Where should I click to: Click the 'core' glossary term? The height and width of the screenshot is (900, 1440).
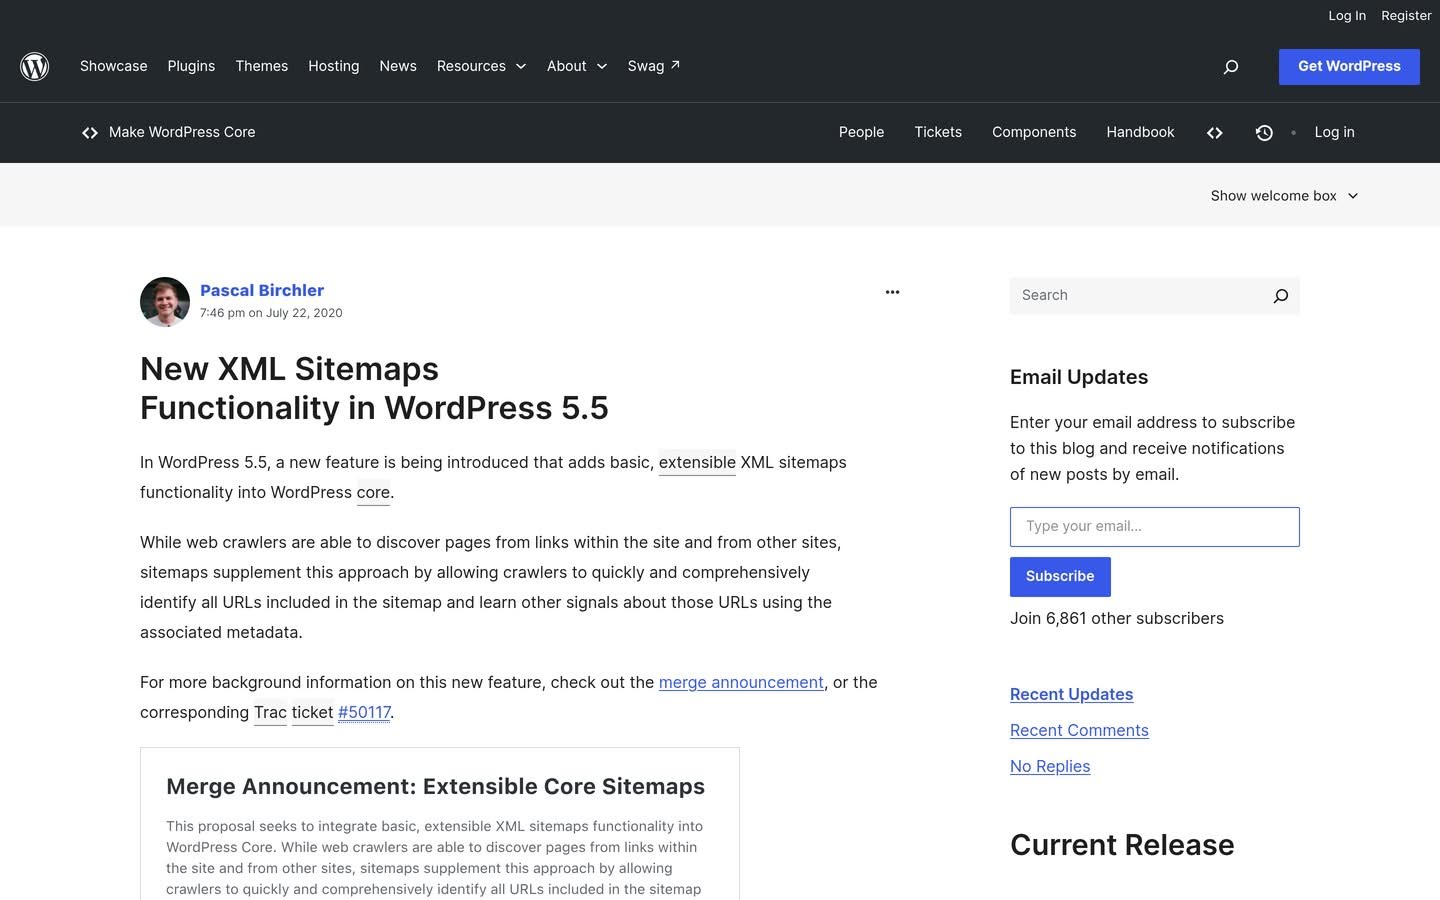click(x=373, y=492)
